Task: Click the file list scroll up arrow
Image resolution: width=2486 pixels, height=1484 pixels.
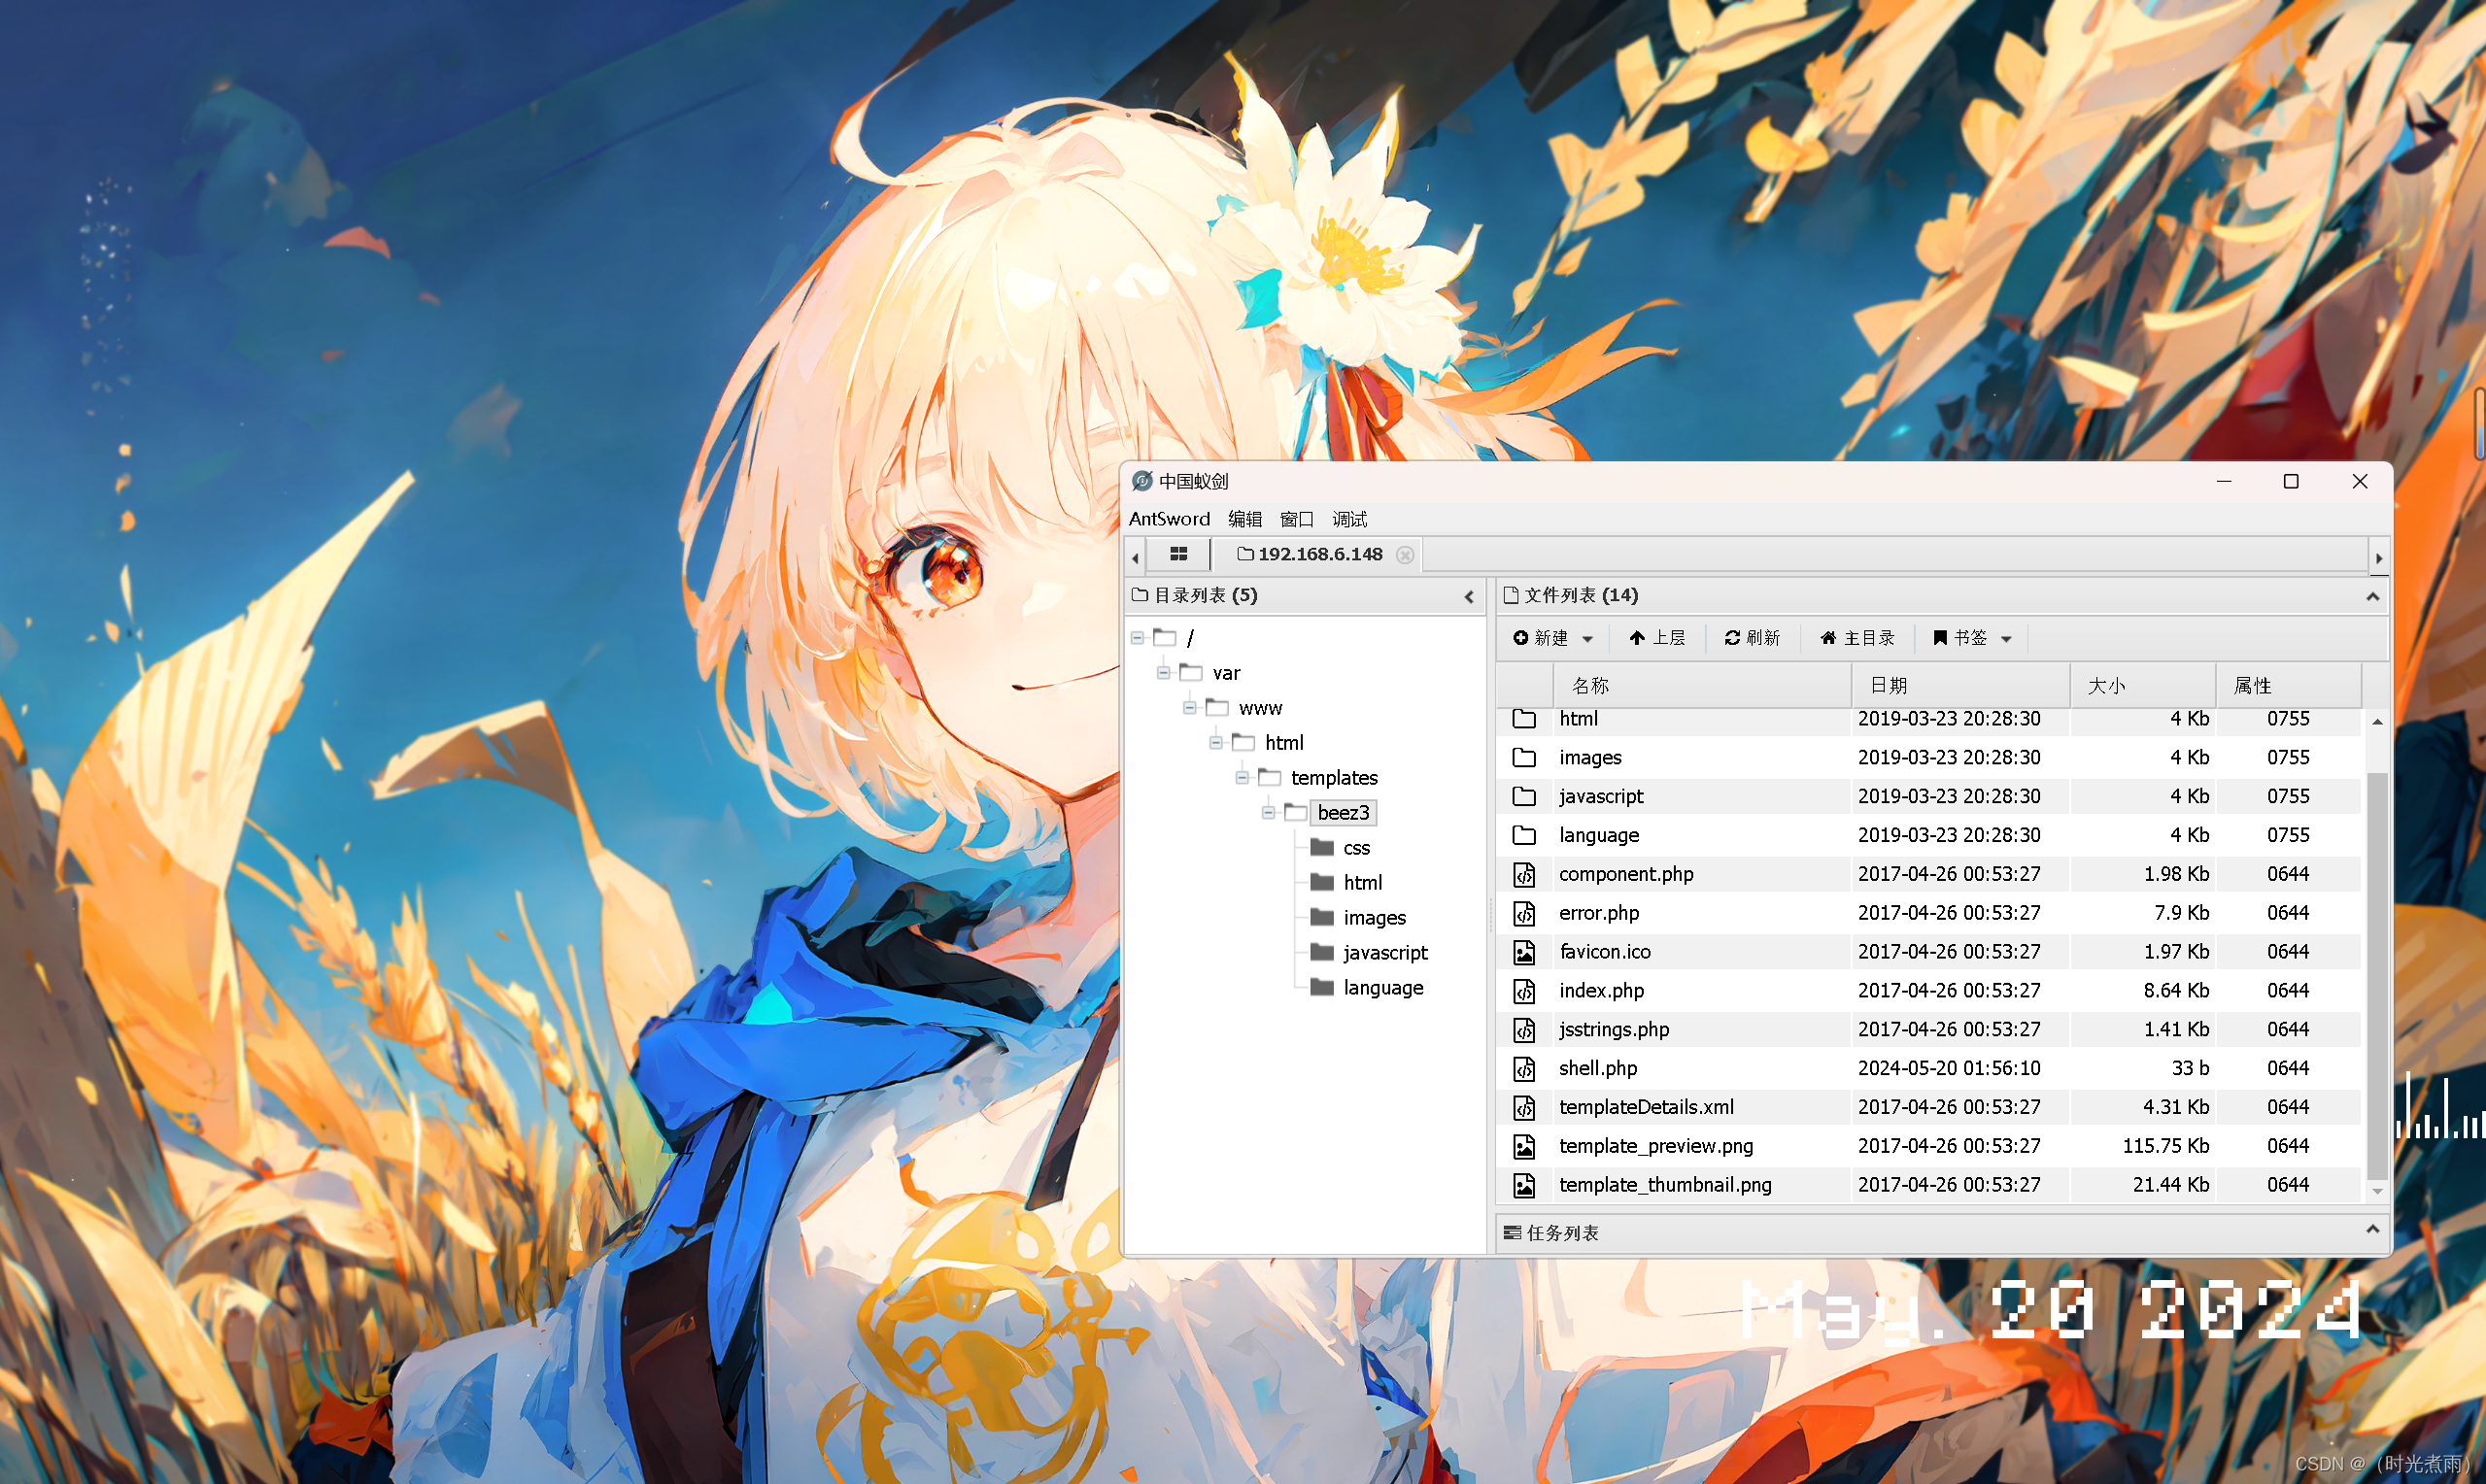Action: coord(2377,722)
